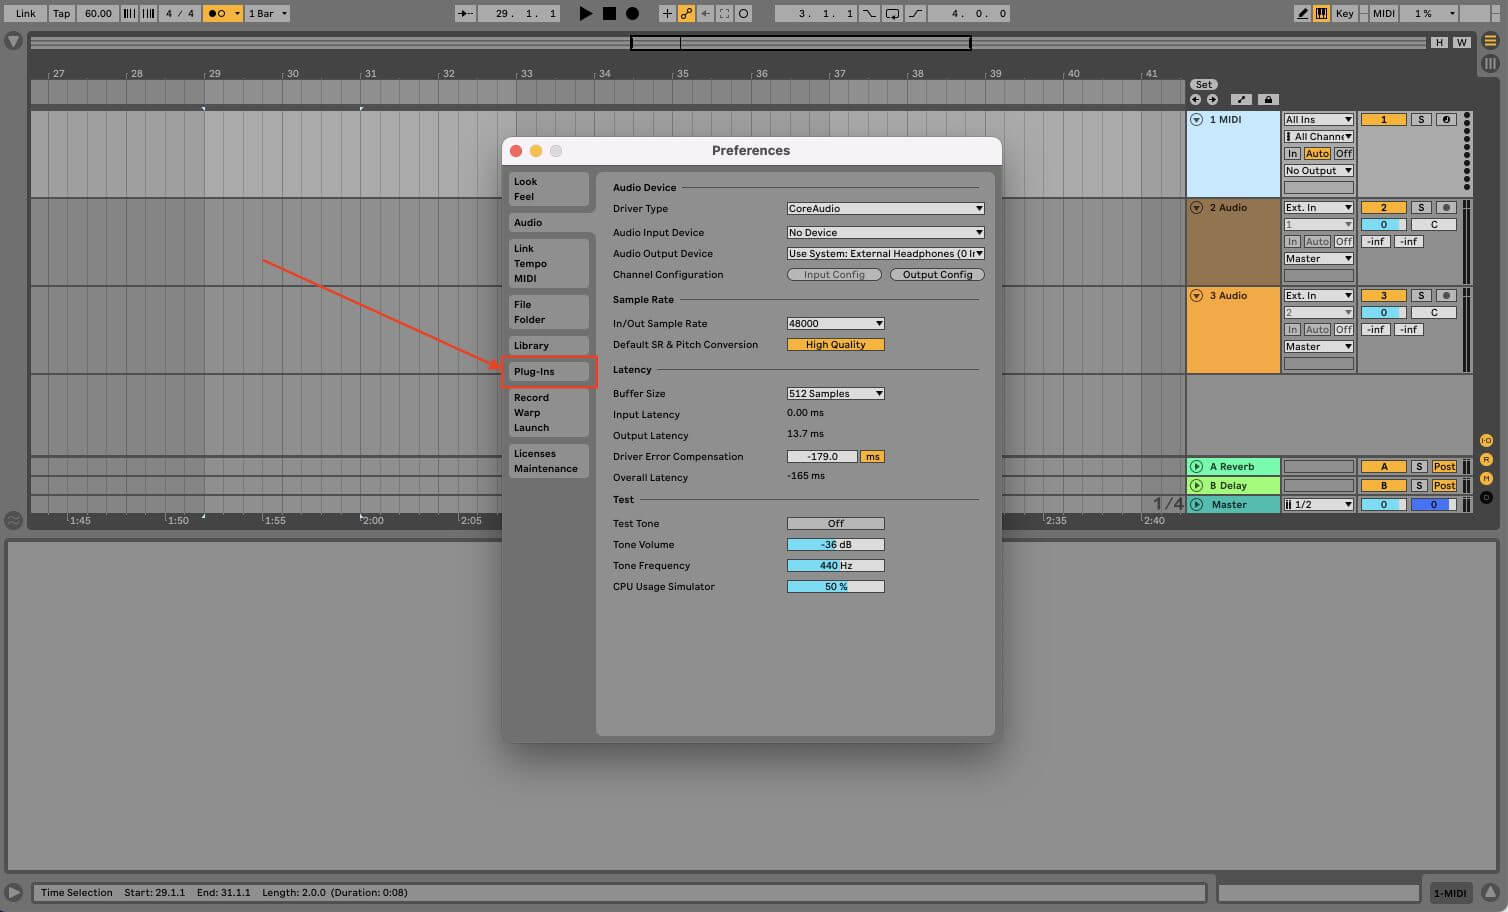This screenshot has height=912, width=1508.
Task: Click the Output Config button
Action: click(x=937, y=274)
